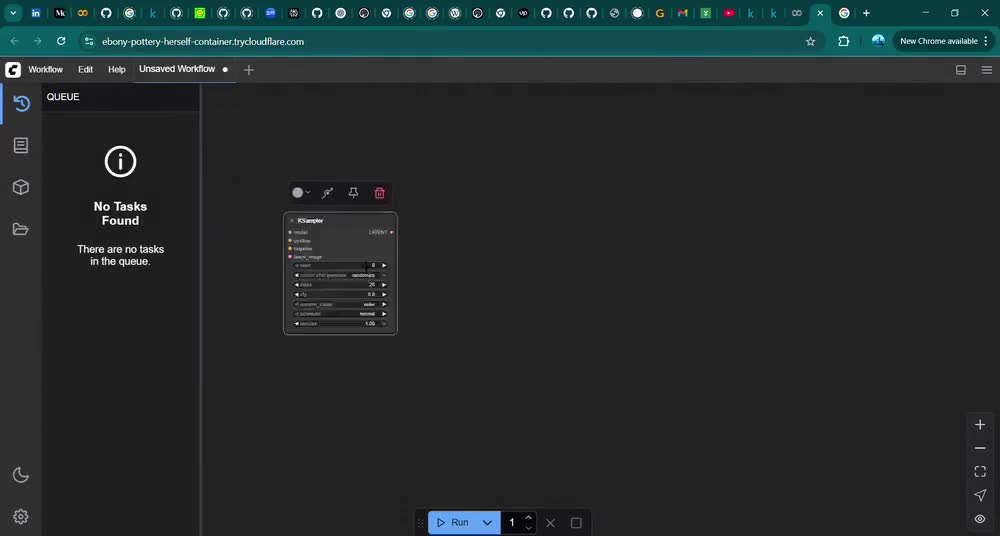Open Chrome profile avatar
The height and width of the screenshot is (536, 1000).
[x=878, y=41]
